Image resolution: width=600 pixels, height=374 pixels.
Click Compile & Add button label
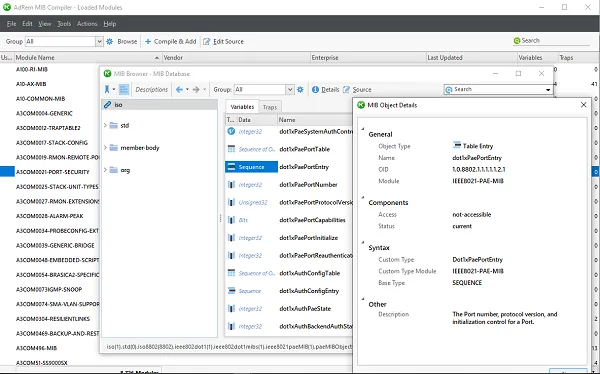[175, 41]
